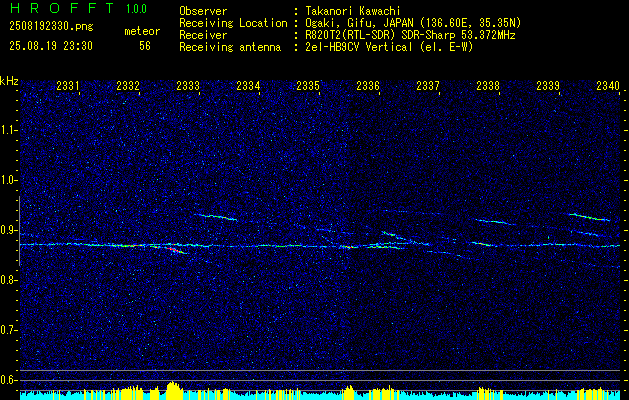Click the 2335 time marker
Screen dimensions: 629x400
tap(308, 85)
